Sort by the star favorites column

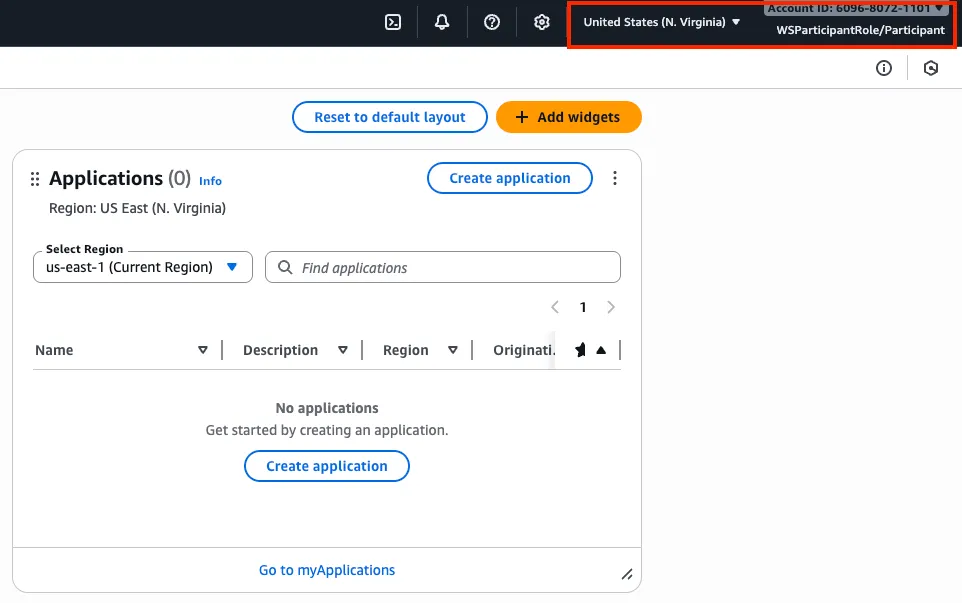(x=589, y=350)
